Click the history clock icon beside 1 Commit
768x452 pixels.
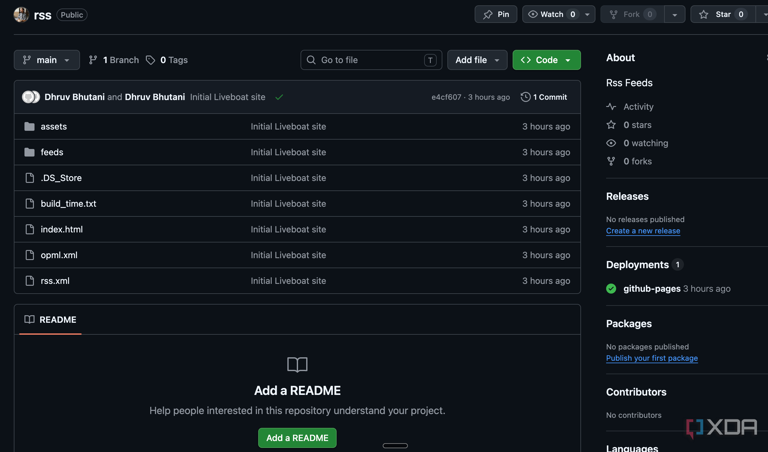pos(526,97)
